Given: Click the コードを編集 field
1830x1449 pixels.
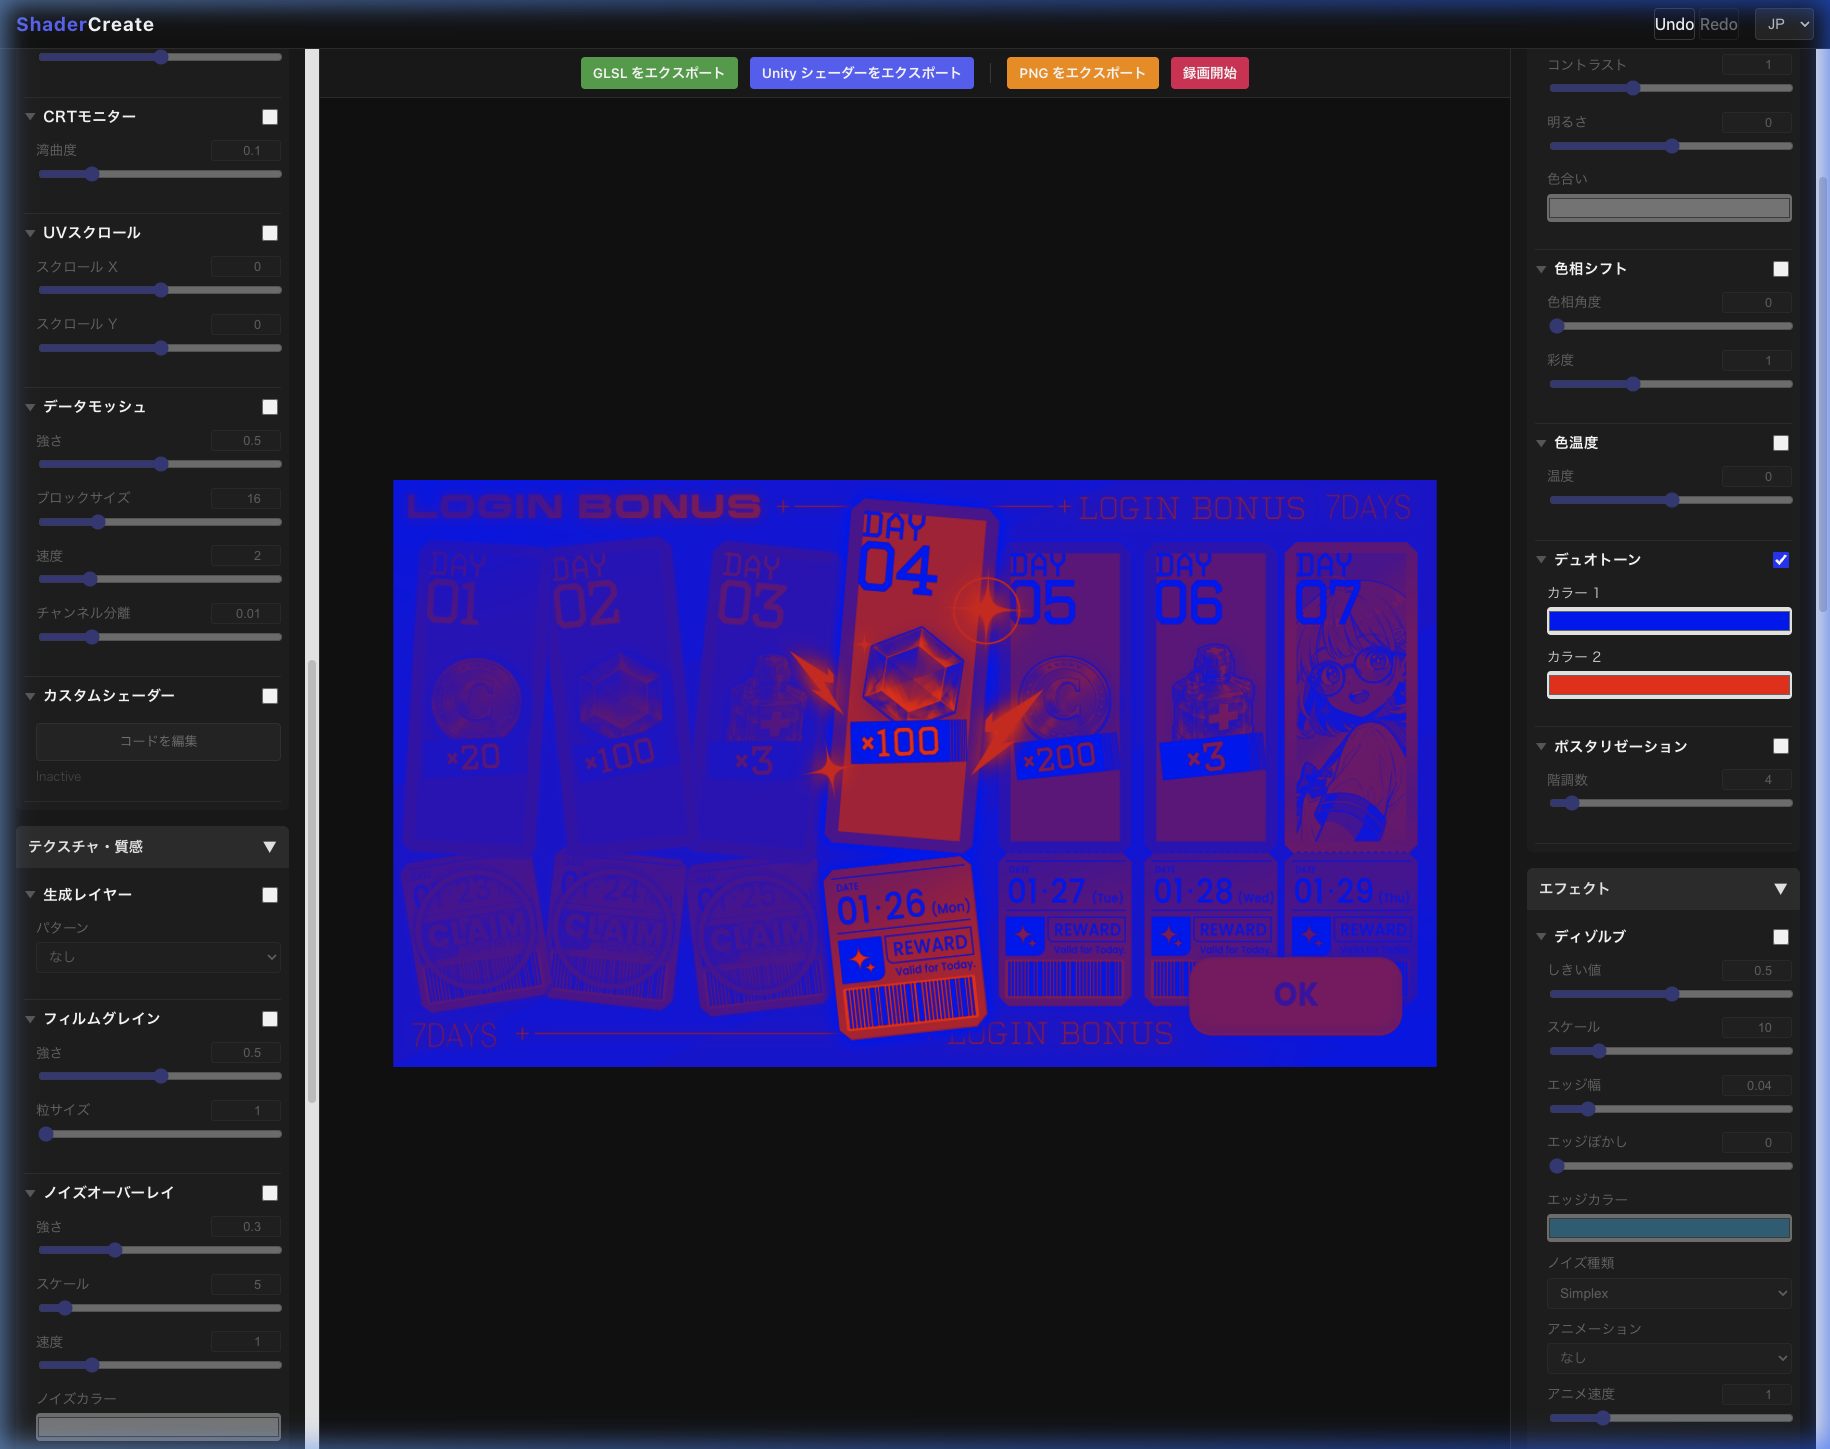Looking at the screenshot, I should coord(158,741).
